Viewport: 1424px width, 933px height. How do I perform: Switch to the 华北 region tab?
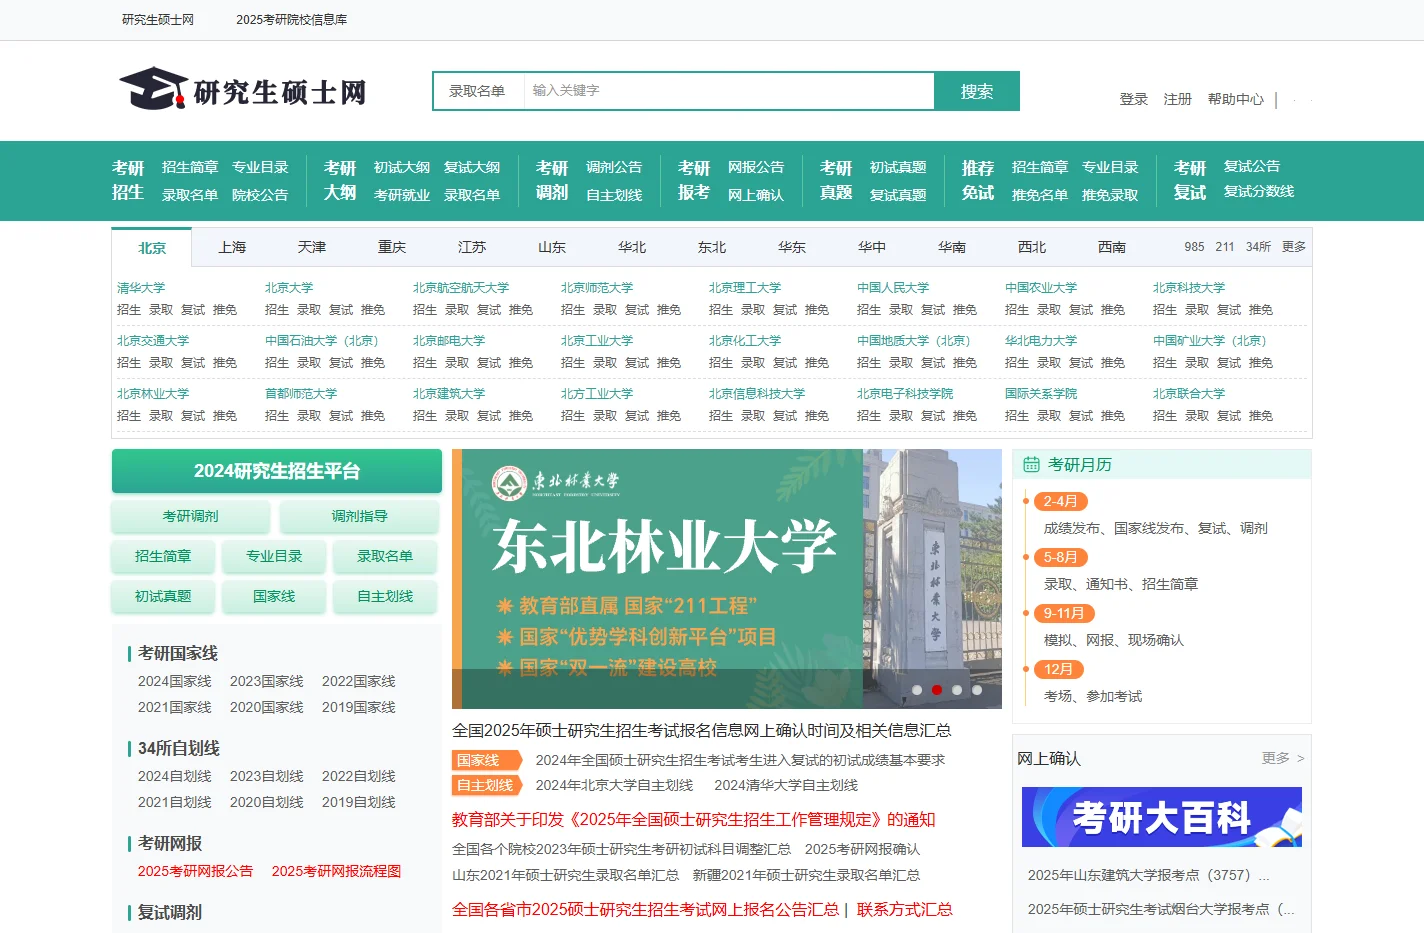pyautogui.click(x=632, y=247)
